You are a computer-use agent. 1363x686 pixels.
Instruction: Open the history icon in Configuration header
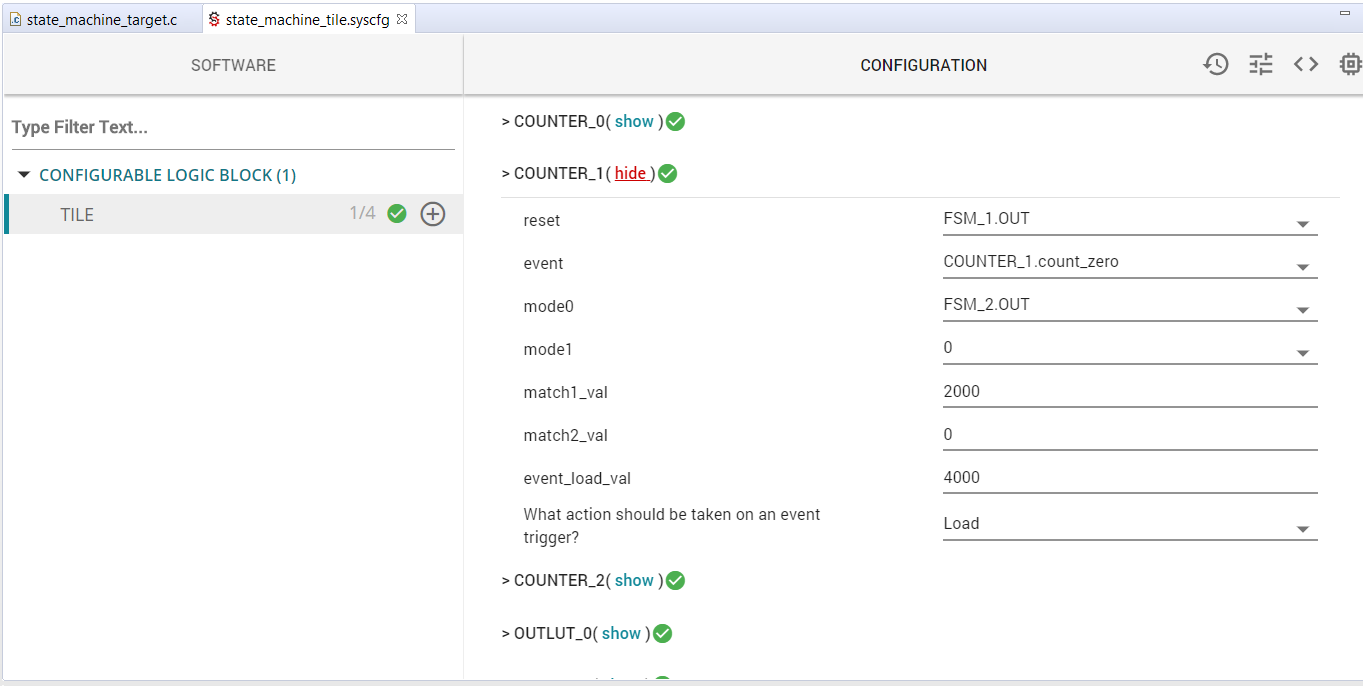[x=1215, y=65]
